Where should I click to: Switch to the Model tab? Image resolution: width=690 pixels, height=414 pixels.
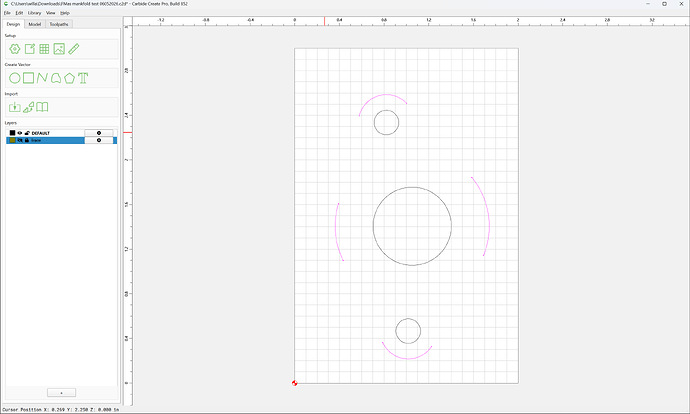coord(35,24)
